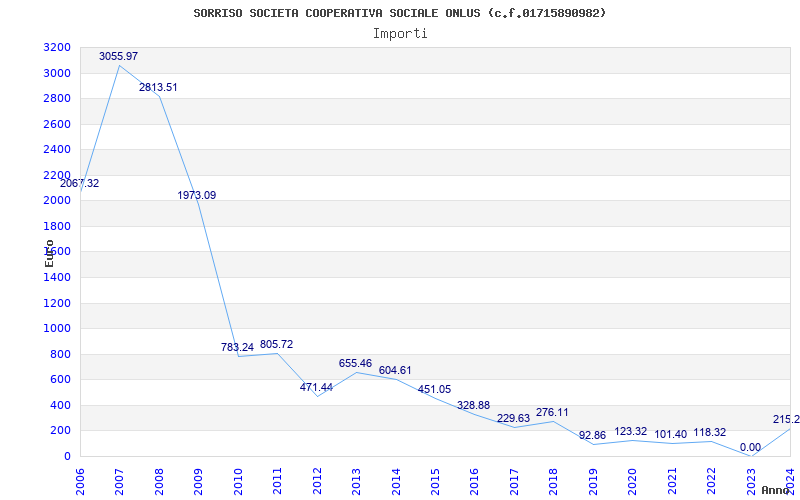Click the 1973.09 data label
This screenshot has height=500, width=800.
[x=197, y=195]
